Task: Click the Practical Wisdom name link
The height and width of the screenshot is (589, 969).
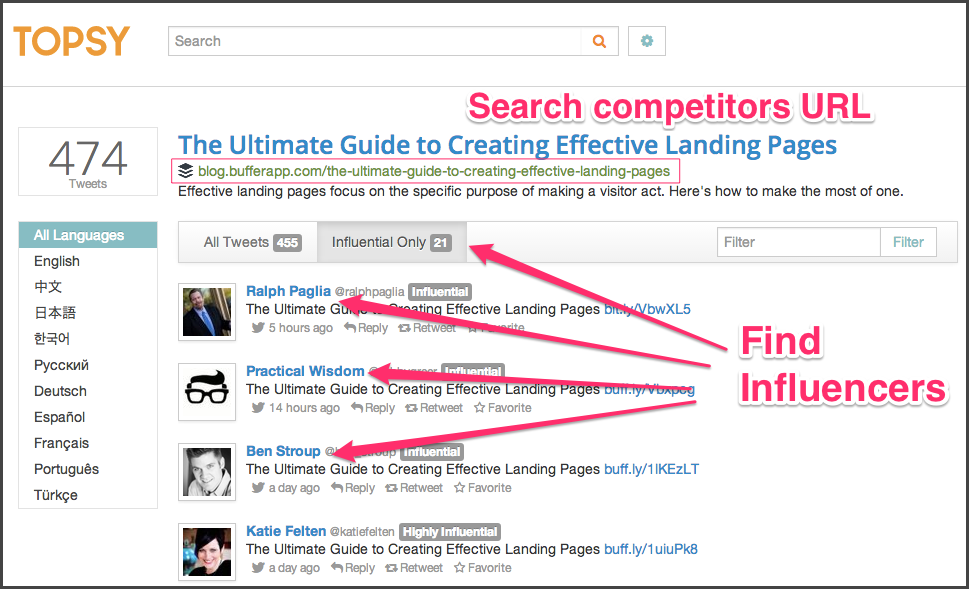Action: coord(305,371)
